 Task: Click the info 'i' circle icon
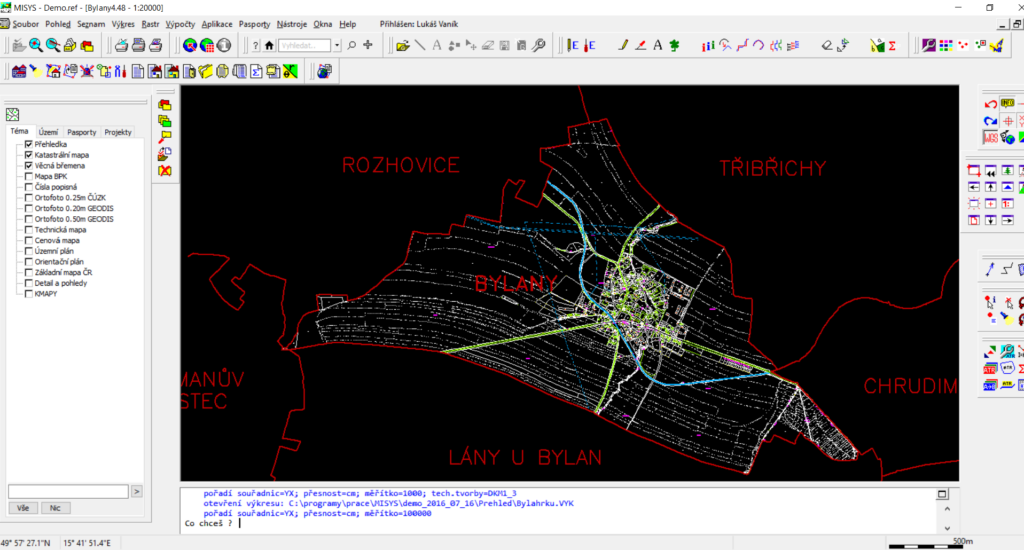click(x=224, y=45)
